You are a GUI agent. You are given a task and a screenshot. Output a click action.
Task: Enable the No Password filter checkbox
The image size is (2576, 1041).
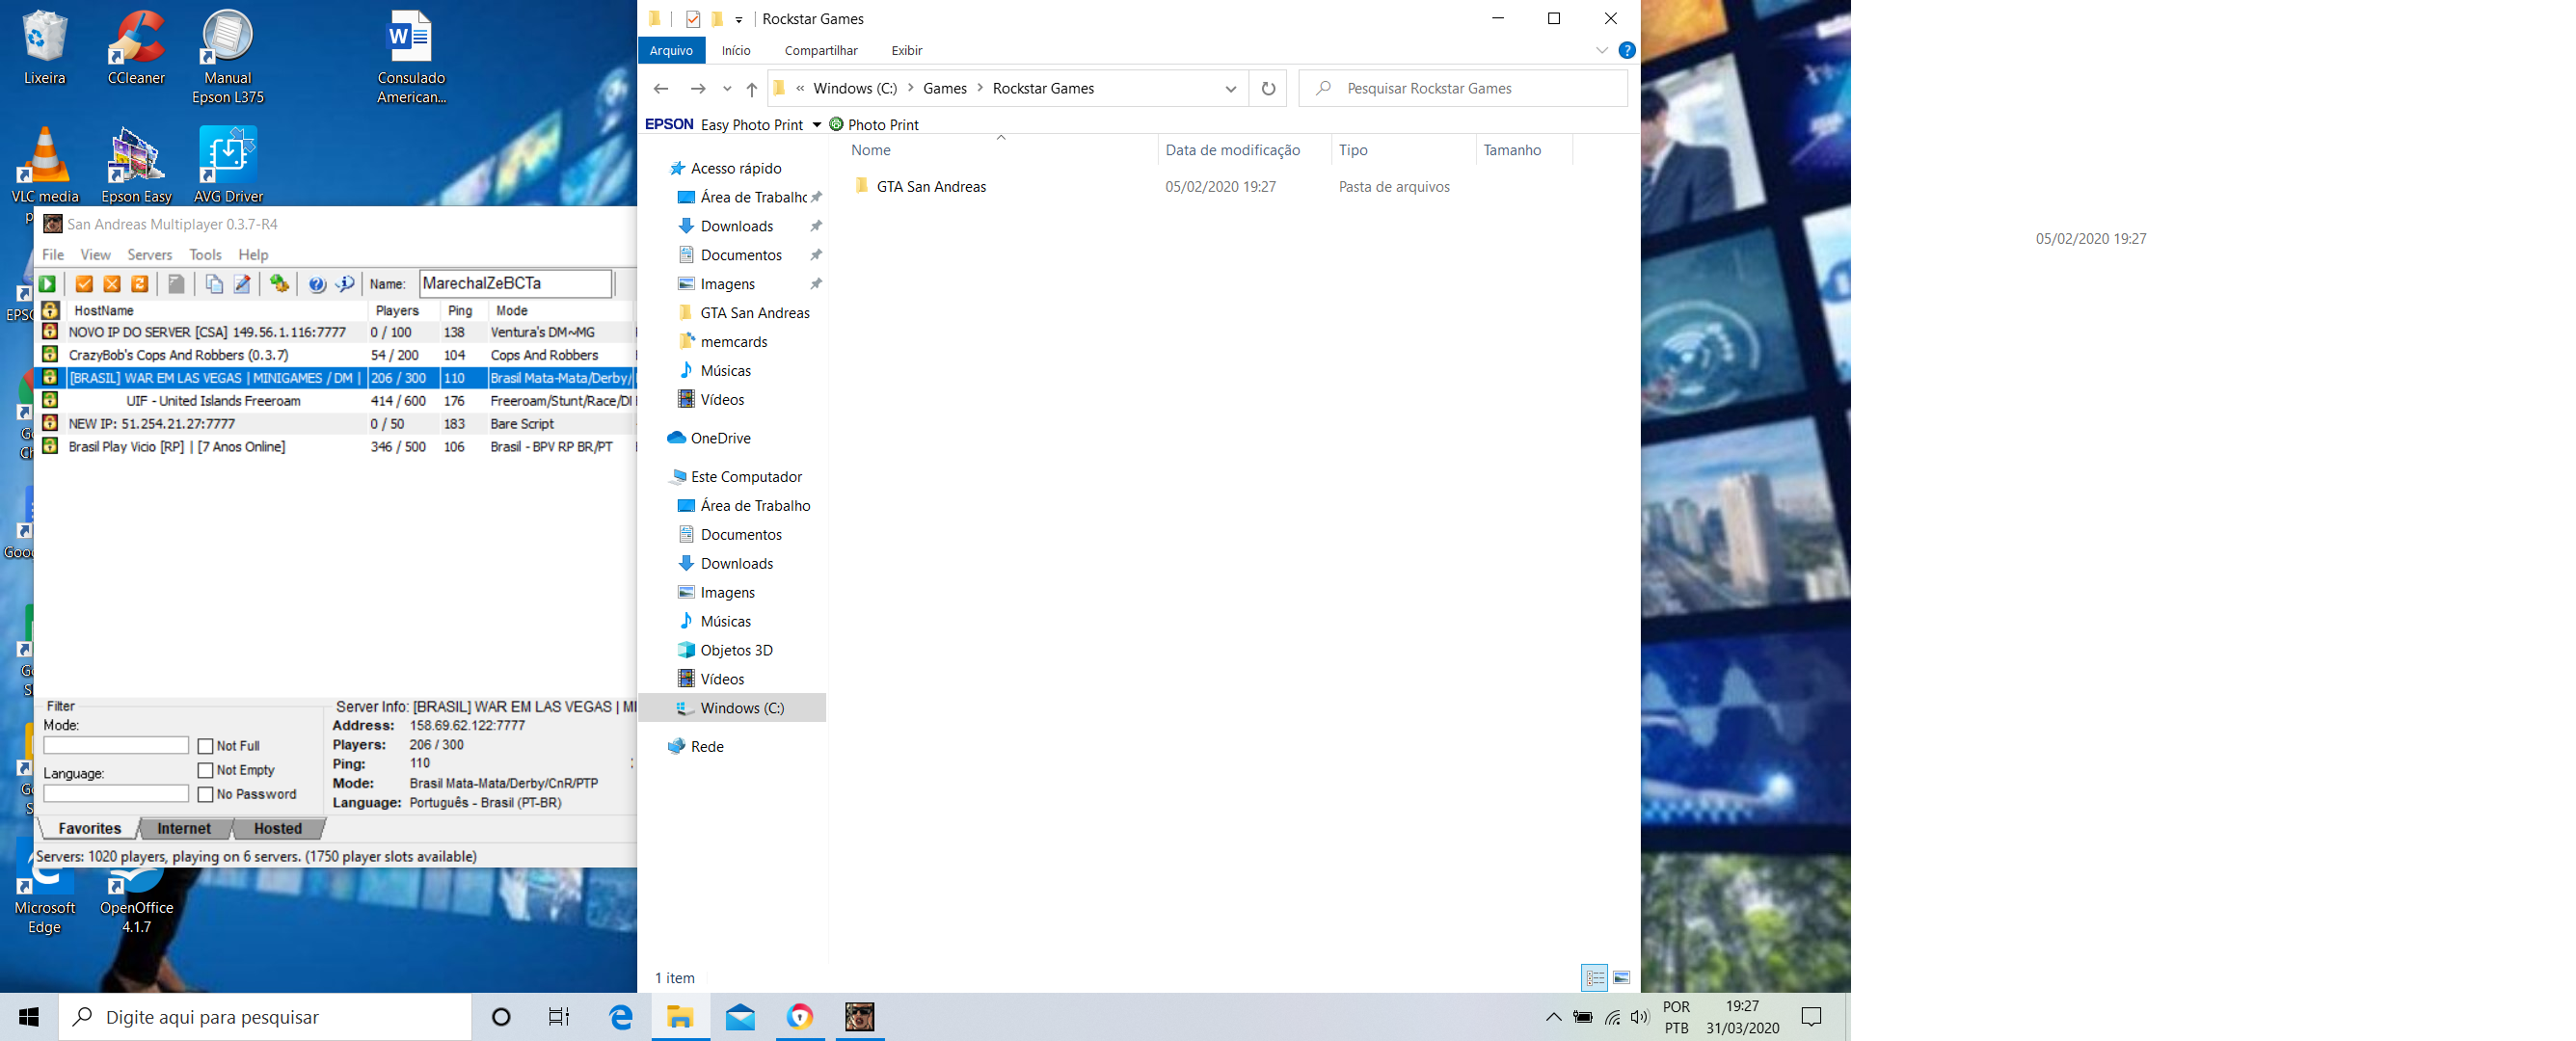[x=206, y=794]
